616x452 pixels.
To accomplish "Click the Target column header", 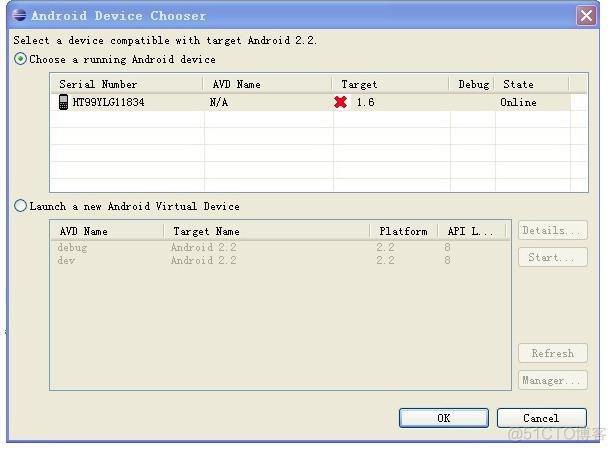I will 390,84.
